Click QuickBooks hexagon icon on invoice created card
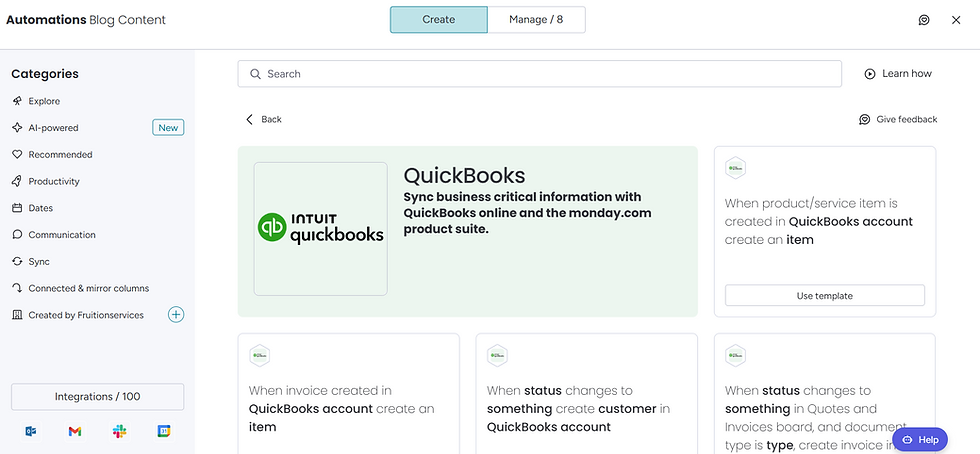Screen dimensions: 980x454 coord(259,355)
